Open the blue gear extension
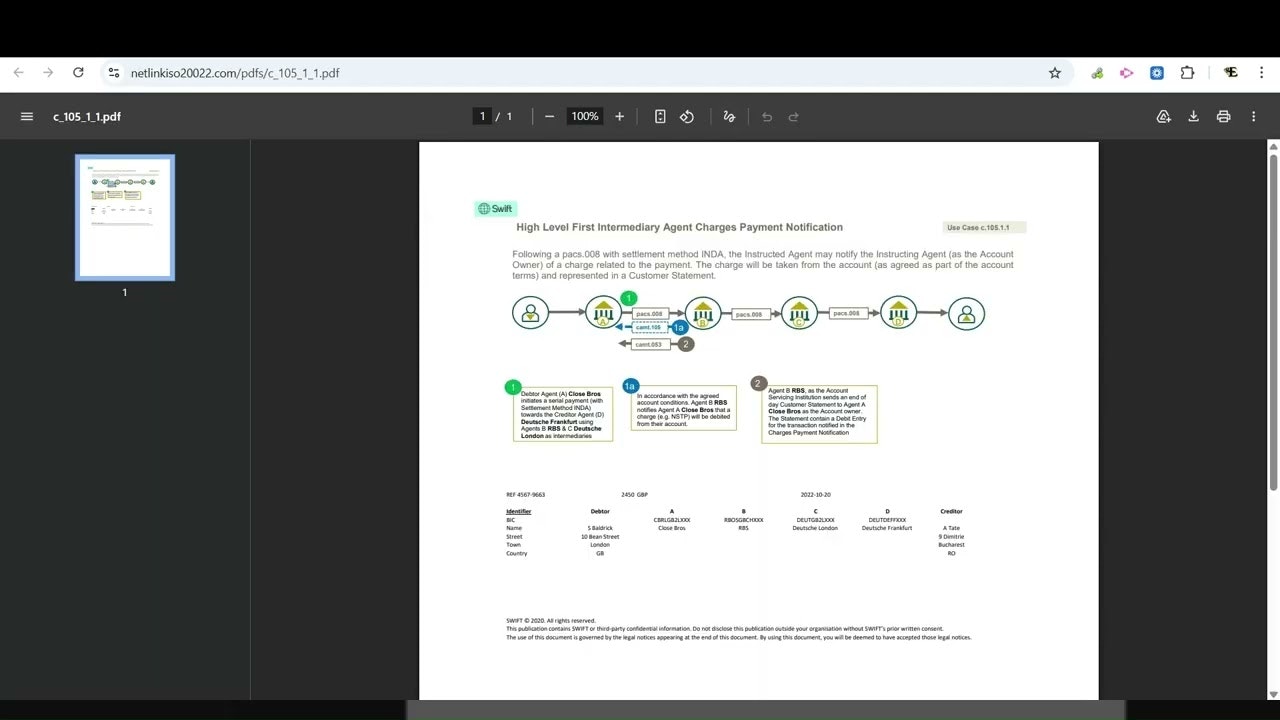This screenshot has width=1280, height=720. (1157, 73)
